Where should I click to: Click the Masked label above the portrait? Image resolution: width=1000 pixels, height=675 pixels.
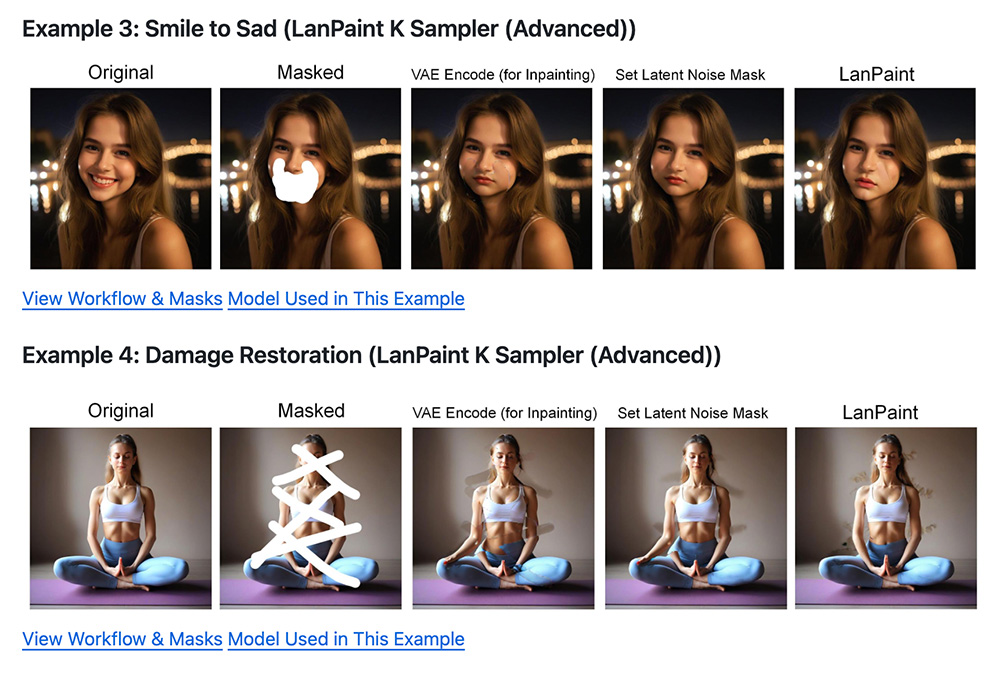pyautogui.click(x=310, y=72)
